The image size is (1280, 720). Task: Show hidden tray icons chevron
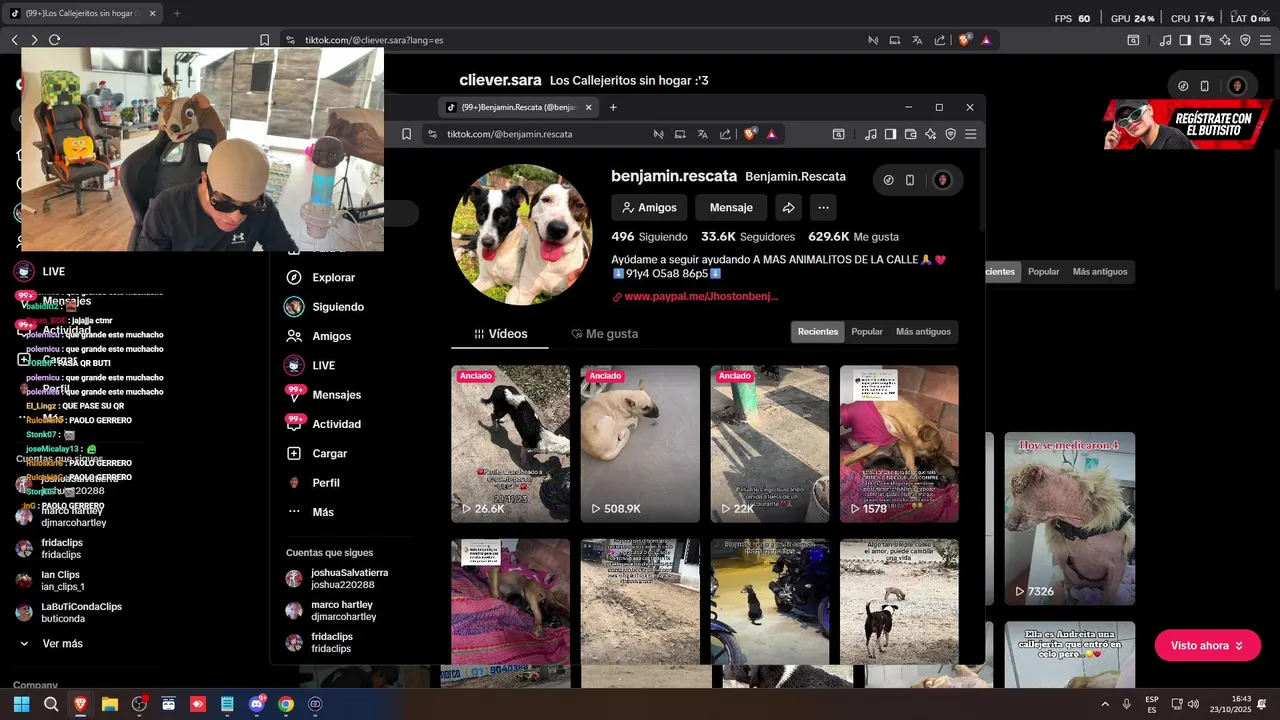[1105, 704]
